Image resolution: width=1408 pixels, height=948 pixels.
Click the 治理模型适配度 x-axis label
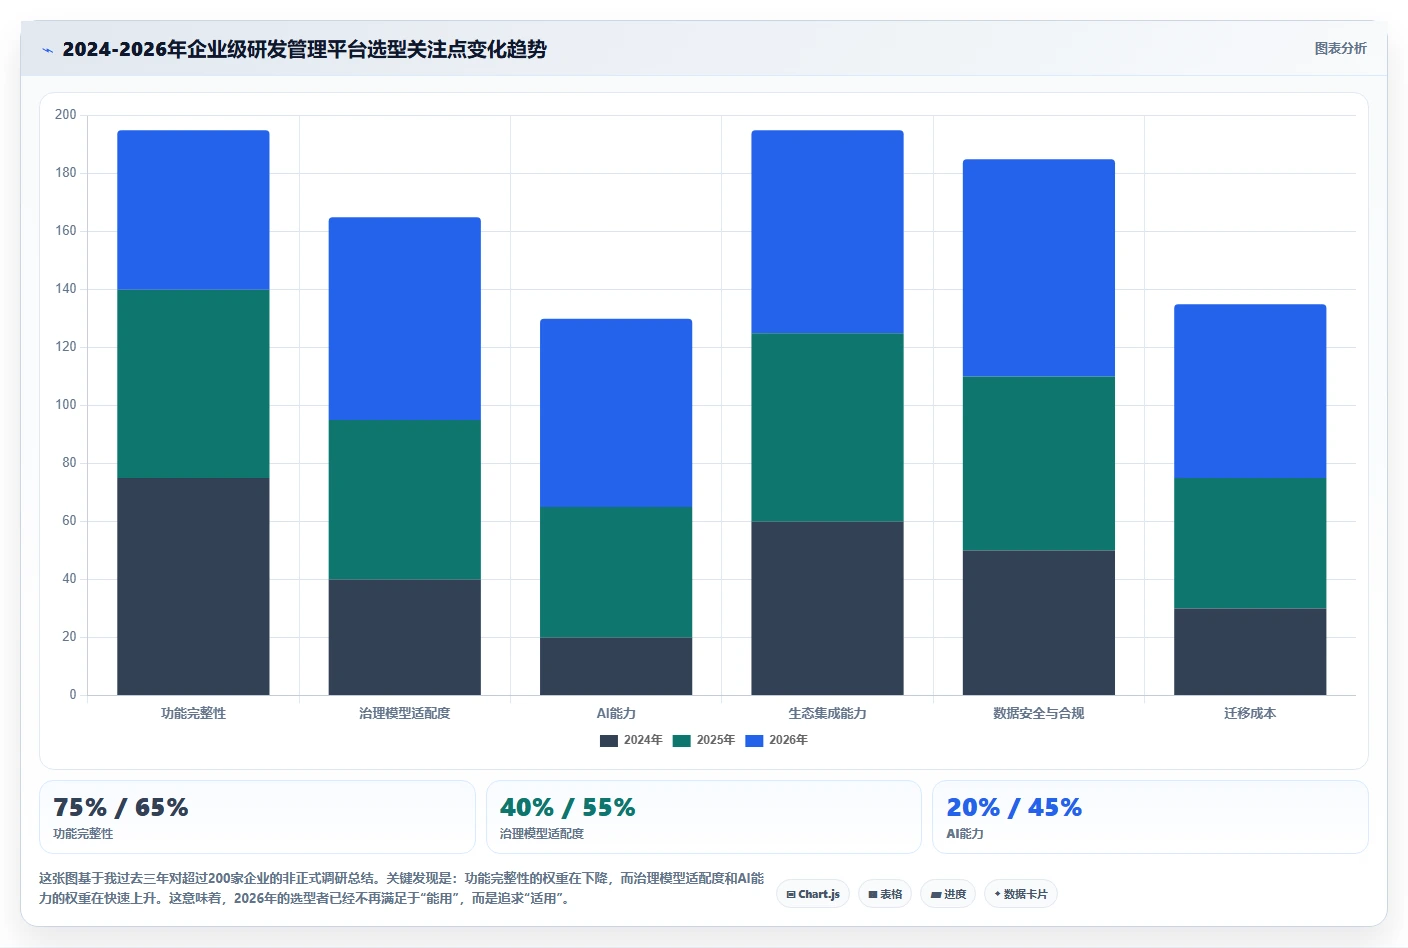pos(405,713)
